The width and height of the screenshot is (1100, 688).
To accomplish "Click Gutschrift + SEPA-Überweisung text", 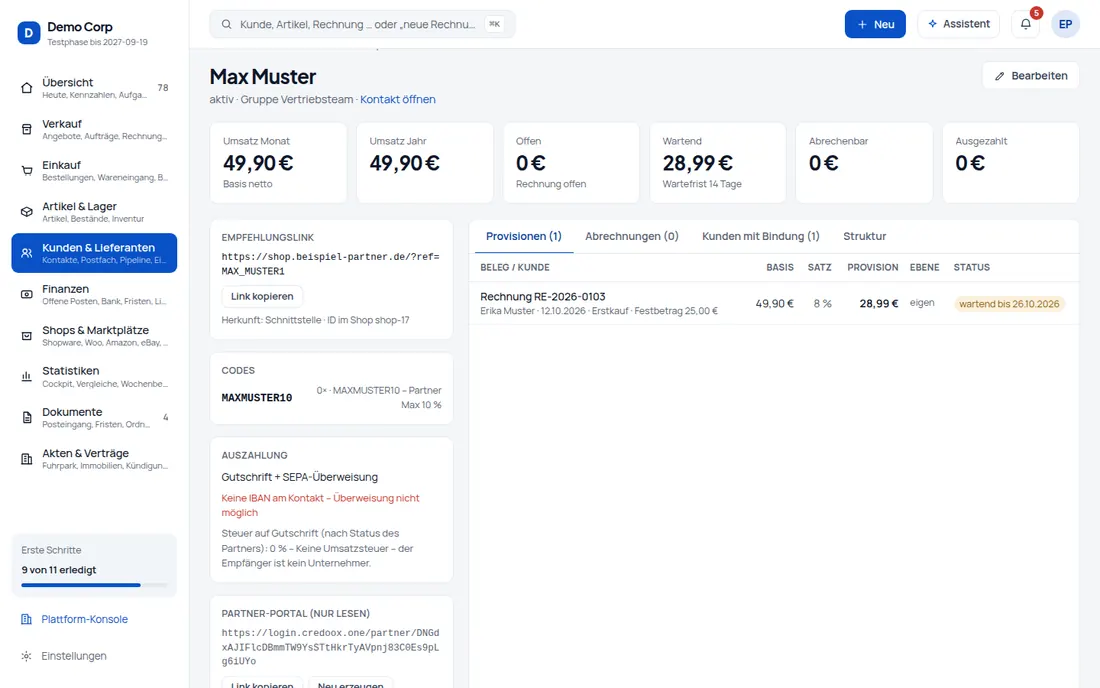I will (300, 477).
